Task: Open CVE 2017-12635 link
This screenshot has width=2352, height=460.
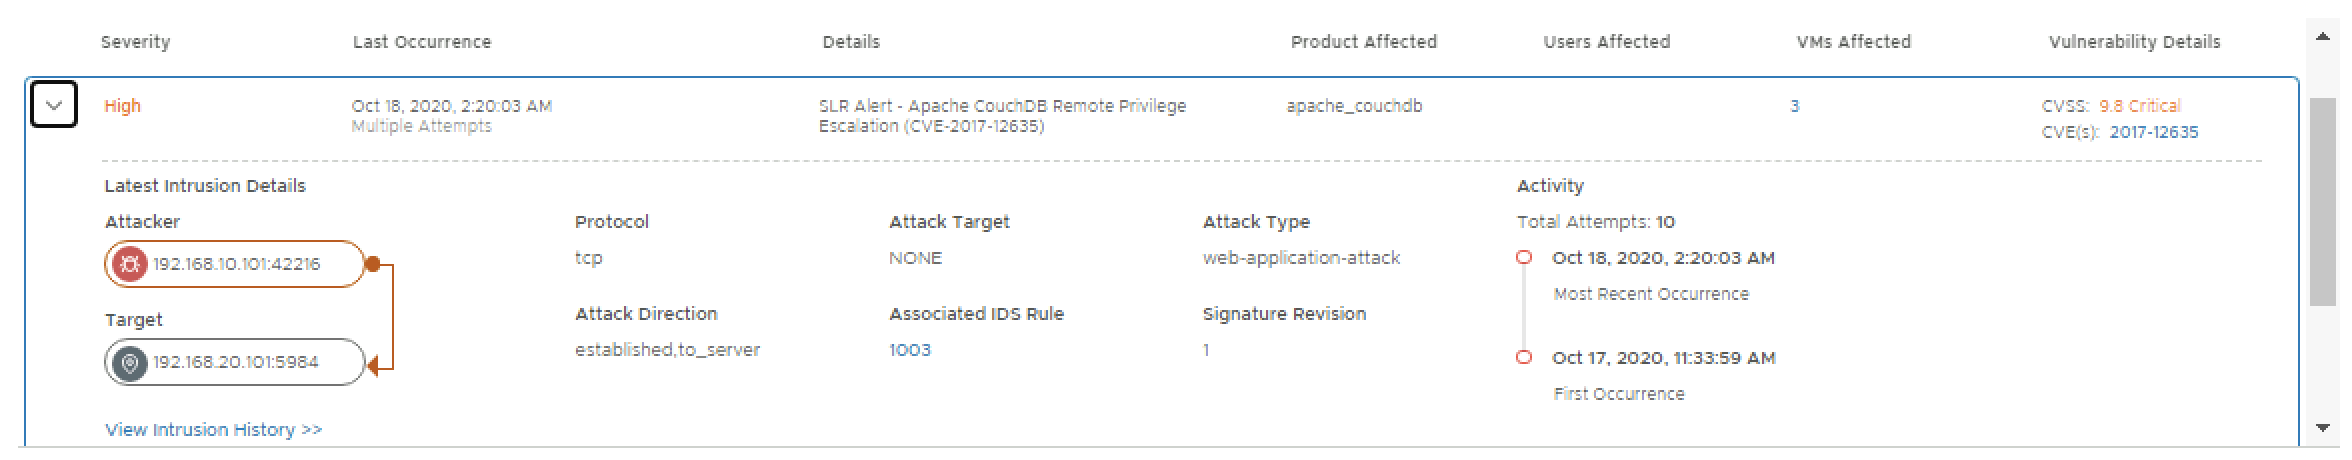Action: 2153,132
